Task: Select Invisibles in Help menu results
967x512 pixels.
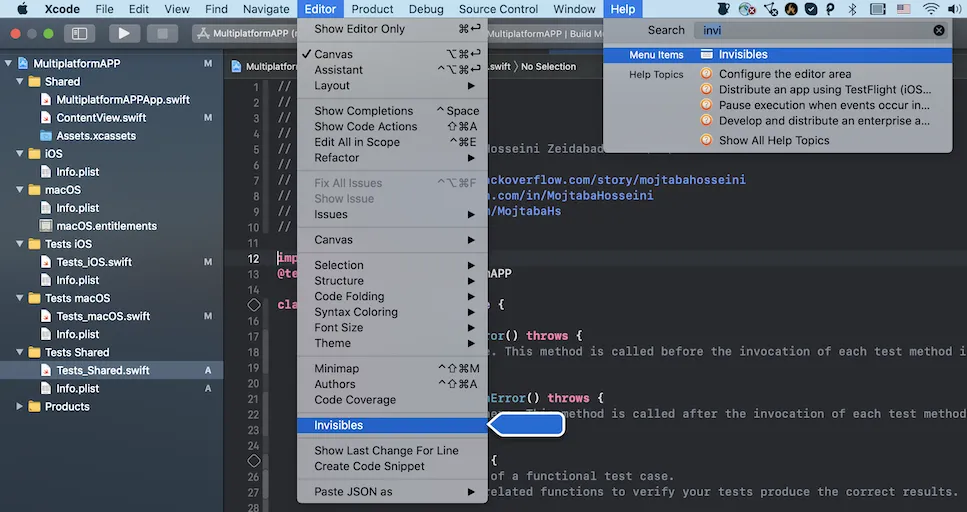Action: tap(778, 55)
